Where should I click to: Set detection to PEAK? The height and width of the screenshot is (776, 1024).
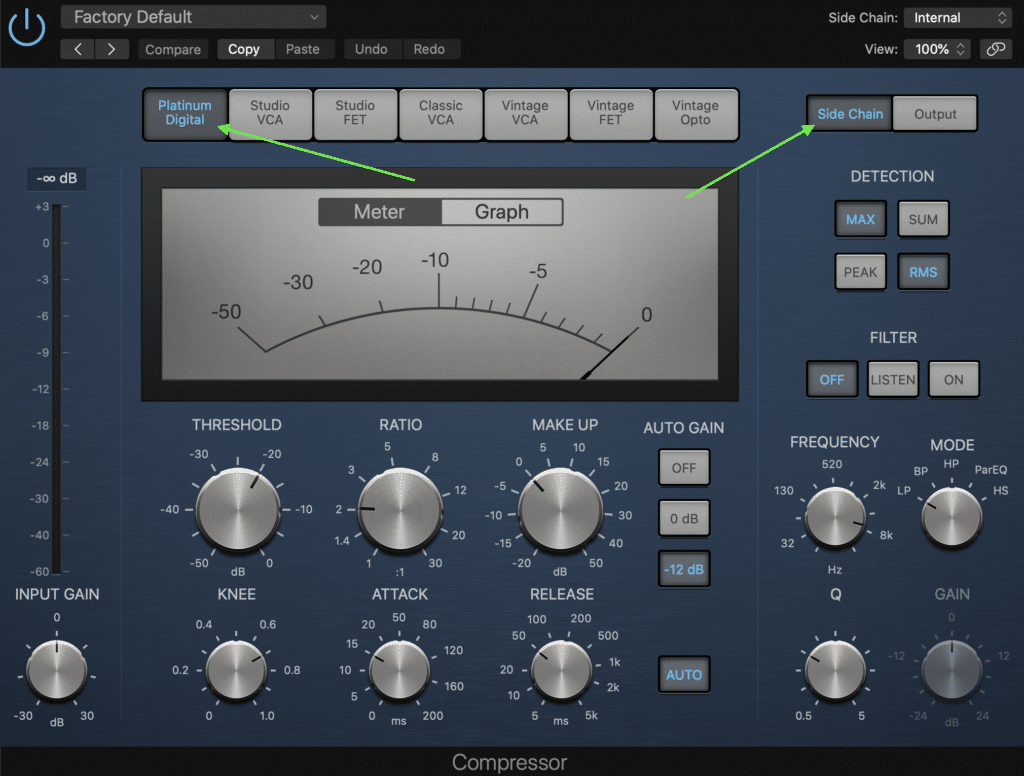tap(860, 272)
